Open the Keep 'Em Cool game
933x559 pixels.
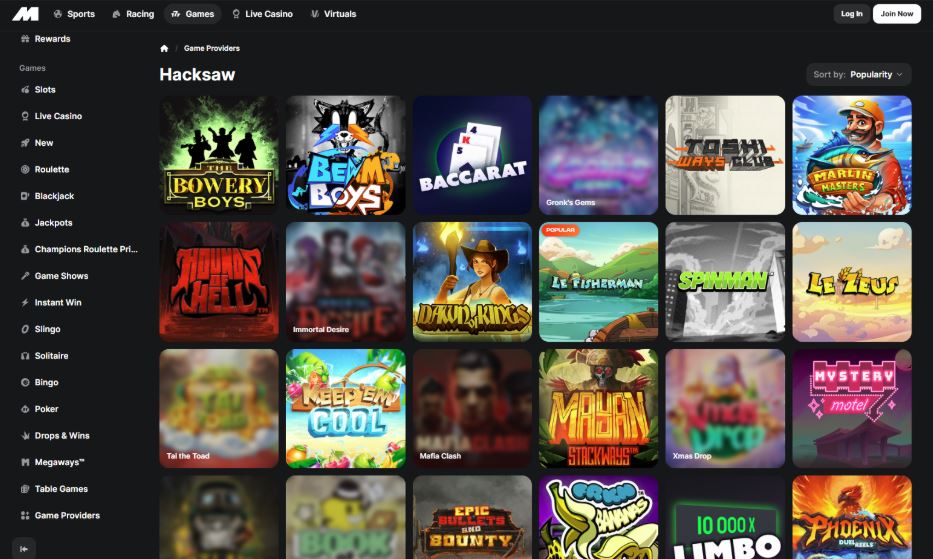pyautogui.click(x=346, y=408)
